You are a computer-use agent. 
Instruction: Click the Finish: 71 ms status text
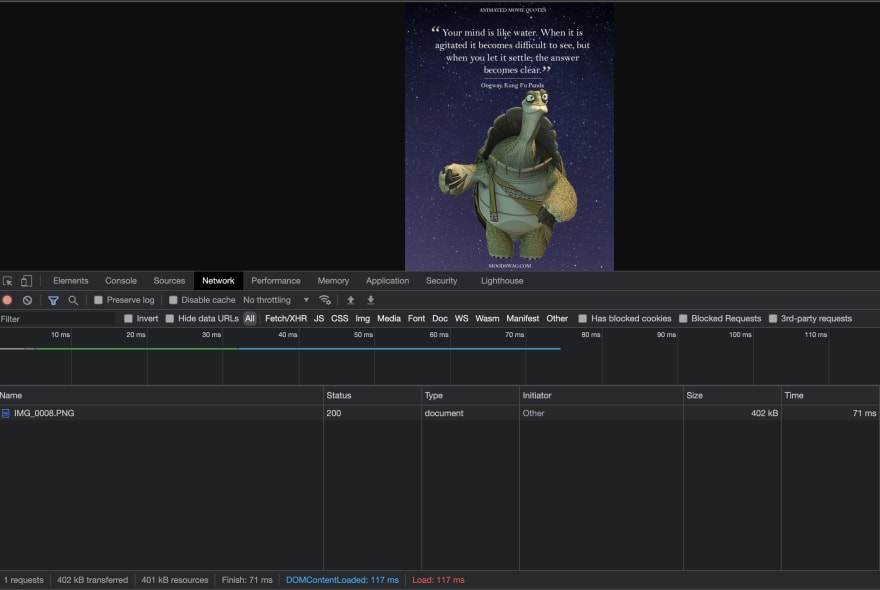click(247, 580)
